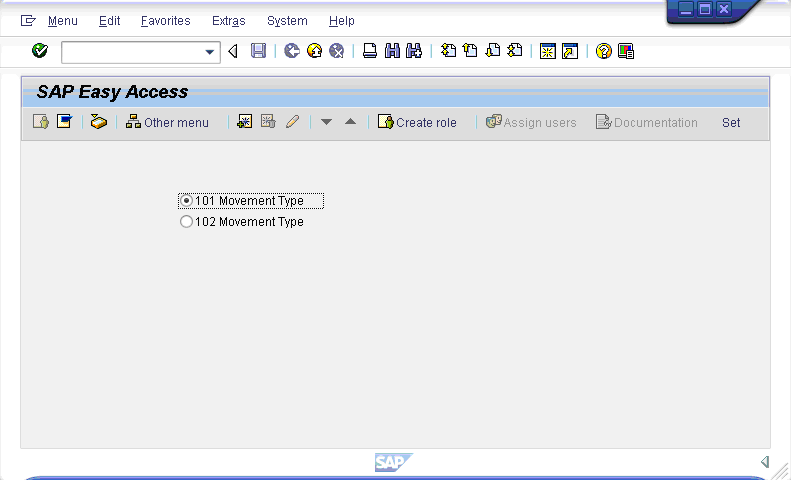Click the Create role button
This screenshot has width=791, height=480.
417,122
